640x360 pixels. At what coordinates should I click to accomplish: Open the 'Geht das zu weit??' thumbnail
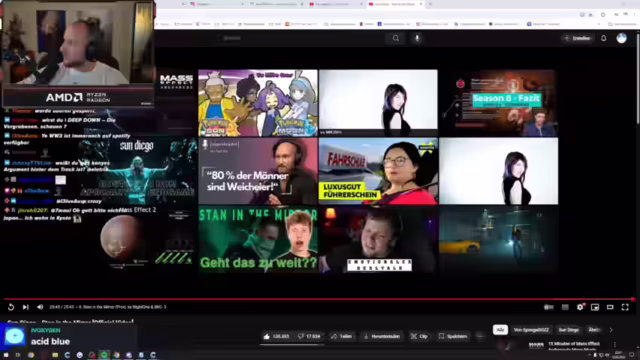tap(258, 239)
